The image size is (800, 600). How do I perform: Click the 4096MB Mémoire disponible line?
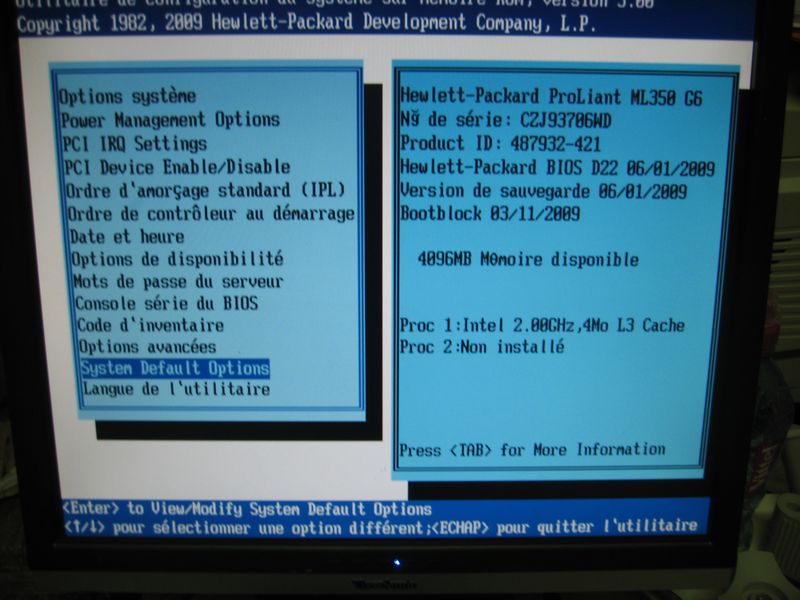point(528,259)
